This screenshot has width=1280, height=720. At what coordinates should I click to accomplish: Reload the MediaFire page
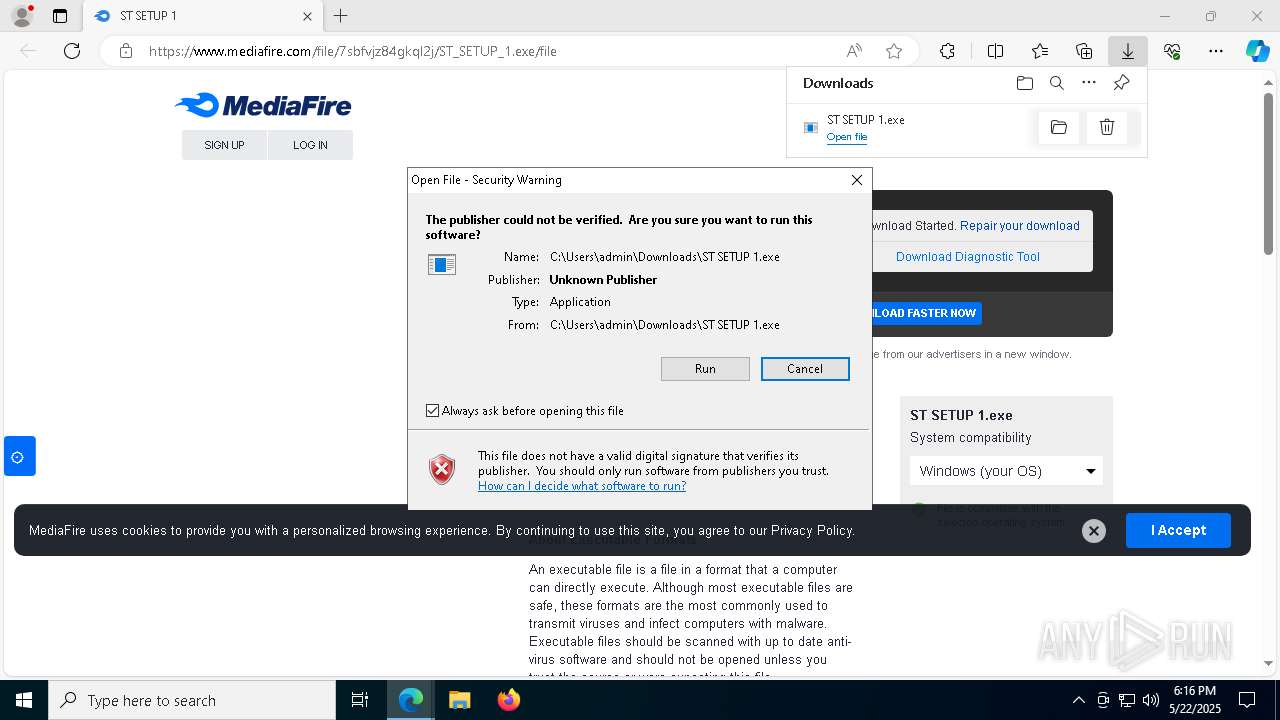tap(72, 51)
